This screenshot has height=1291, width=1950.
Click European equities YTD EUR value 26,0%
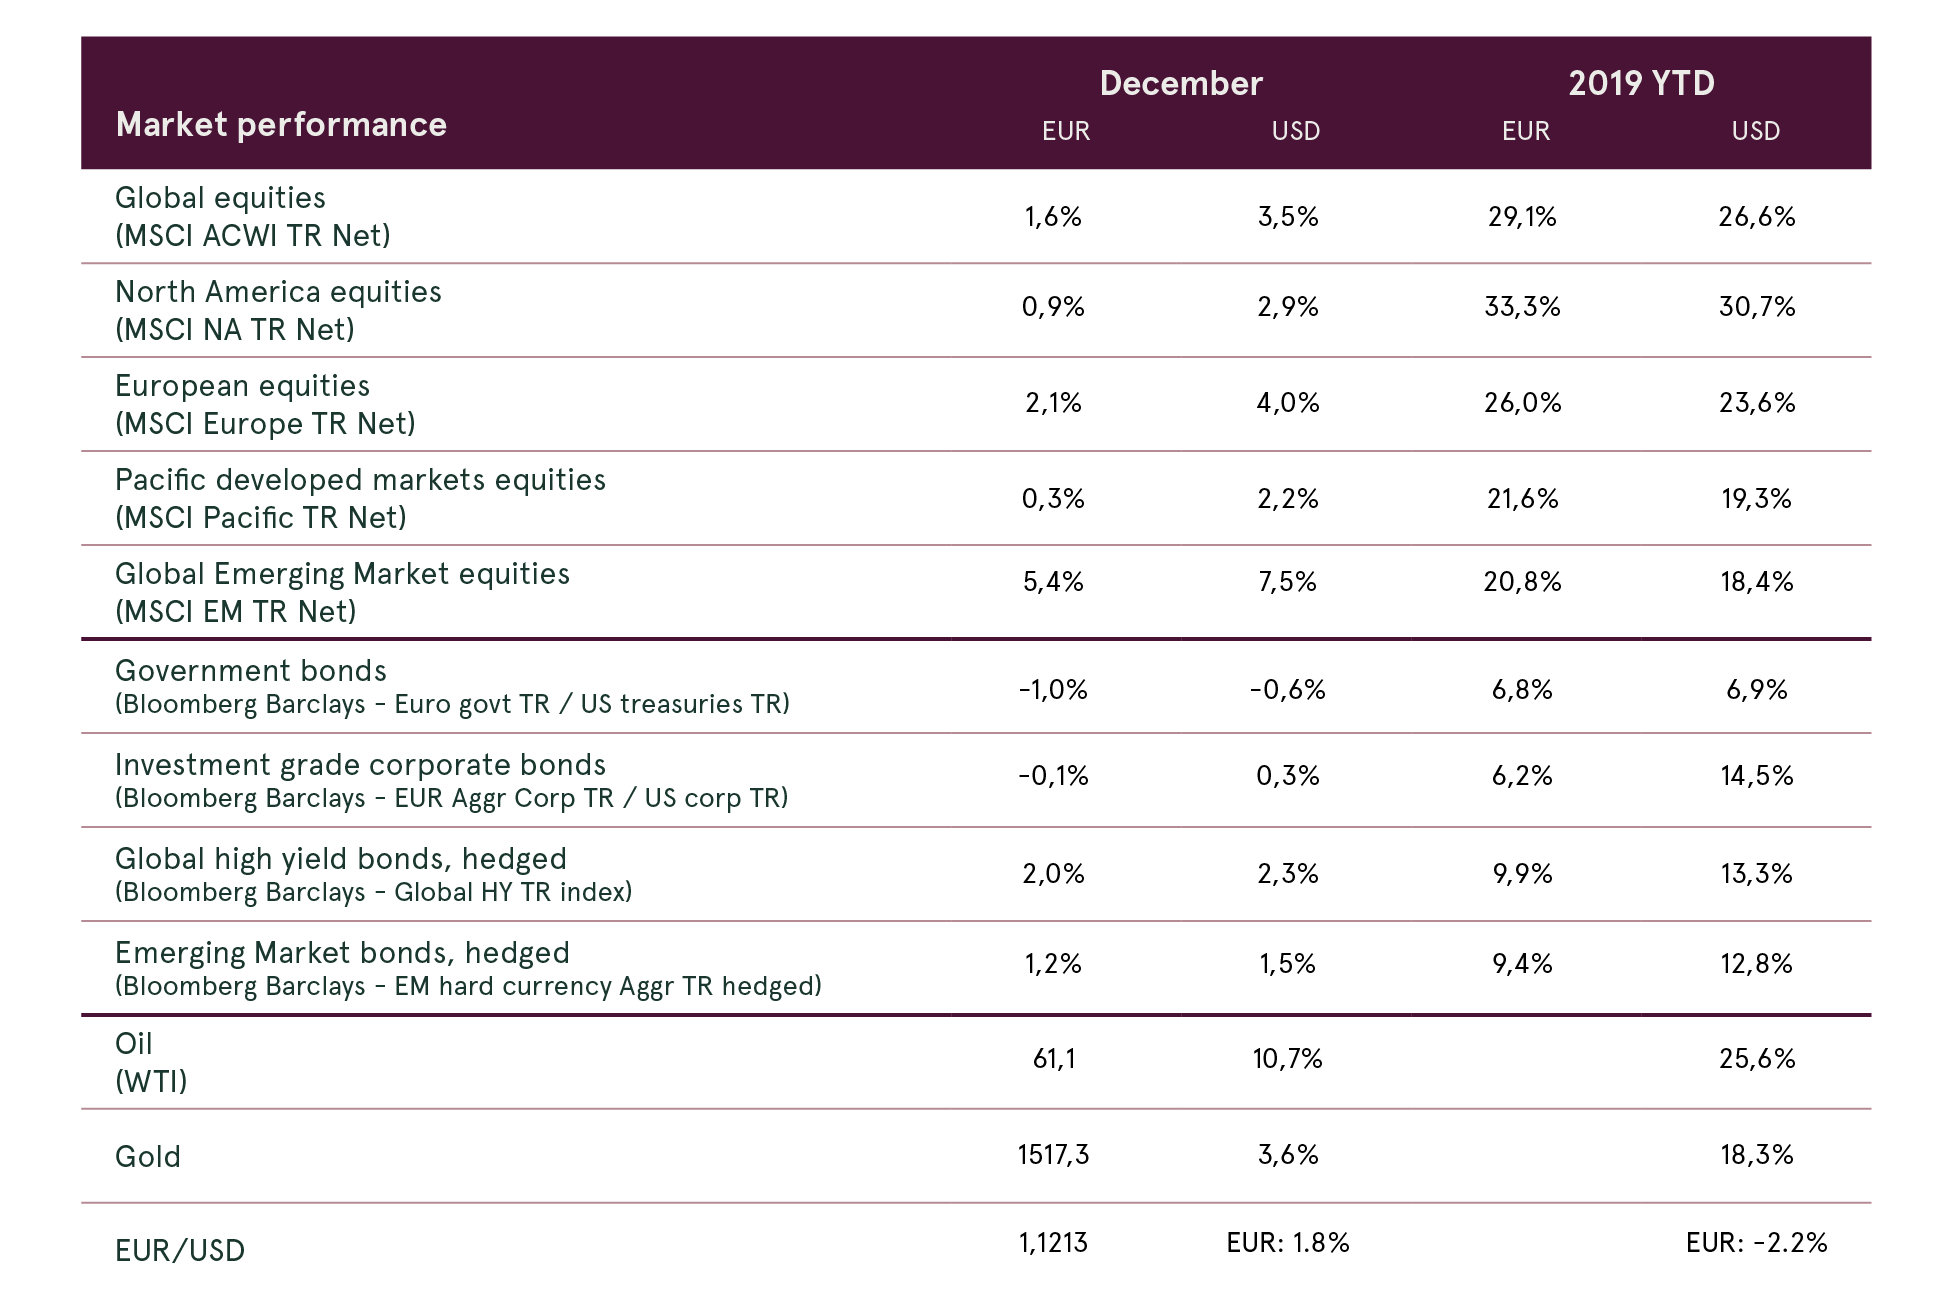click(1522, 403)
